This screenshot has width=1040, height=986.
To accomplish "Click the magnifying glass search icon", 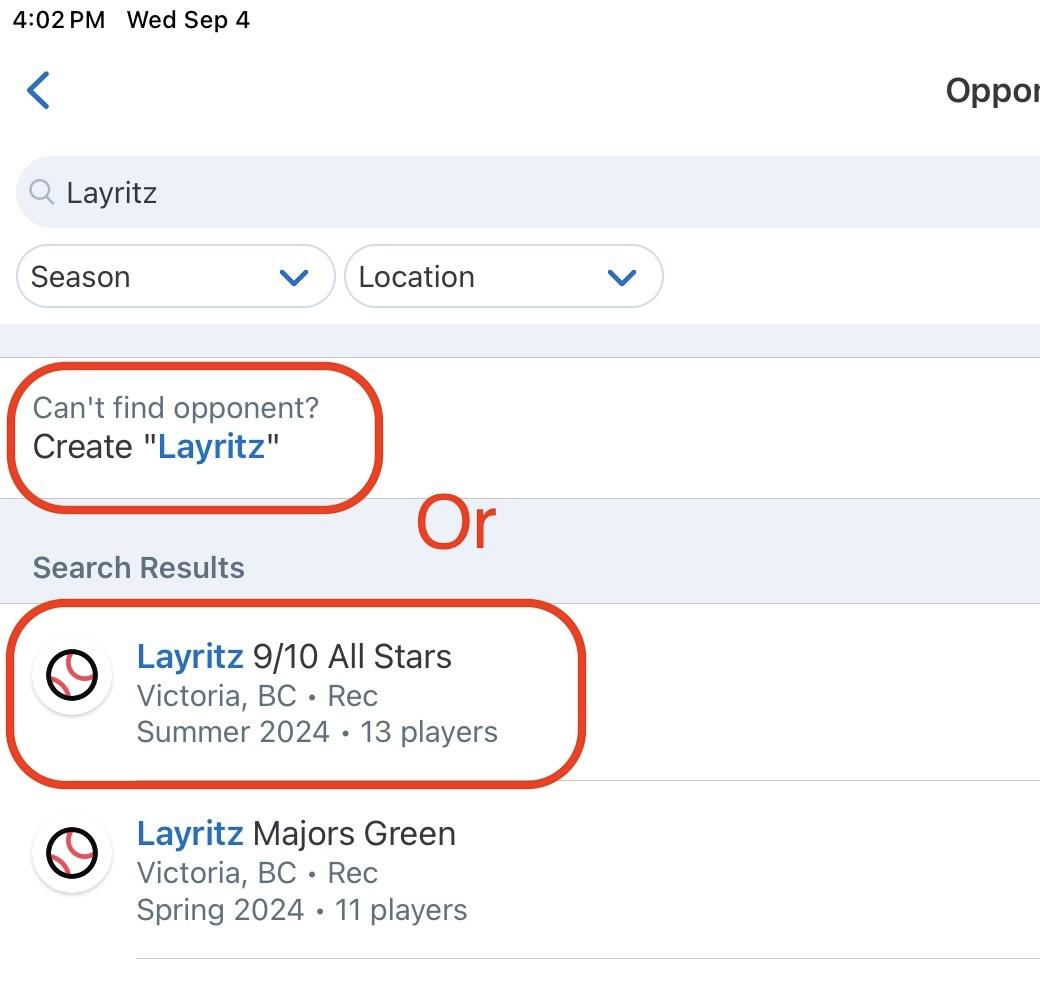I will (x=41, y=192).
